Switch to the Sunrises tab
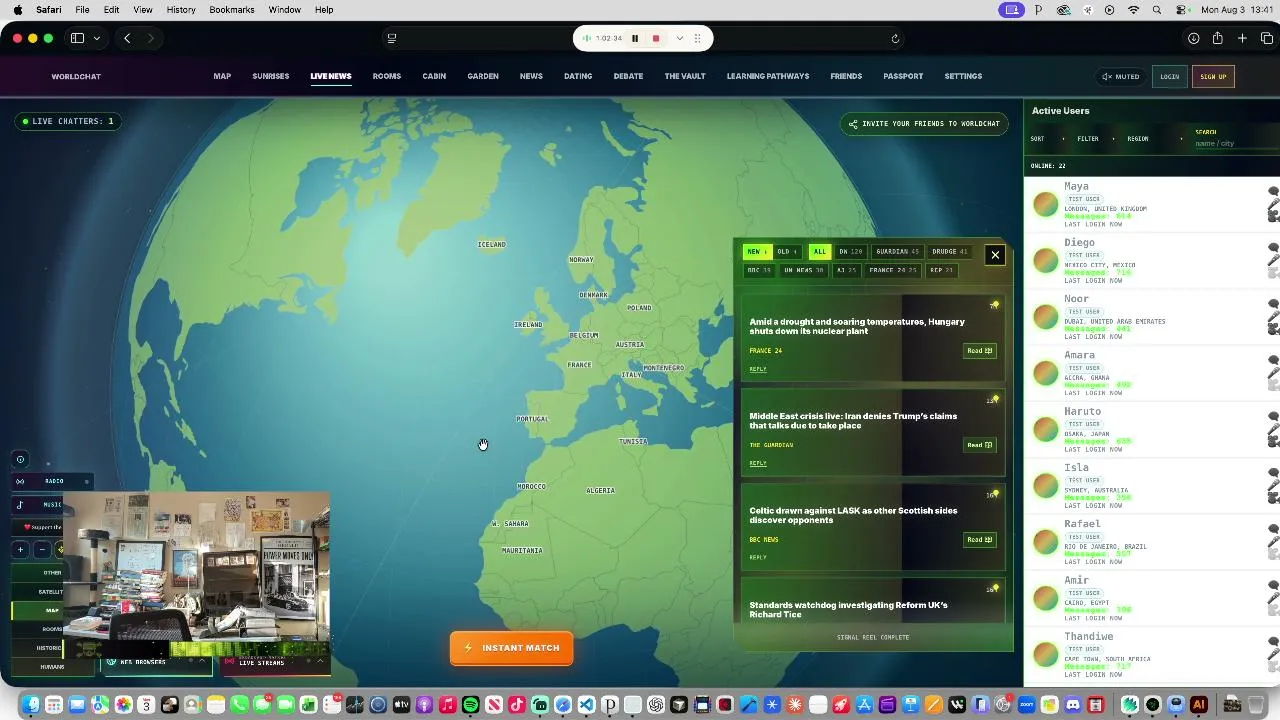 click(271, 76)
